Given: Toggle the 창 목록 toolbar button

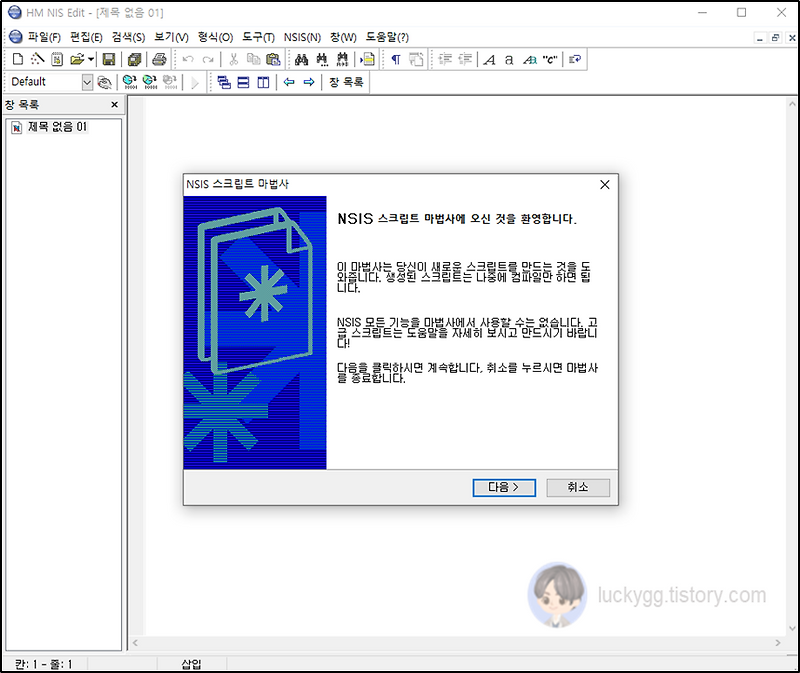Looking at the screenshot, I should coord(346,82).
